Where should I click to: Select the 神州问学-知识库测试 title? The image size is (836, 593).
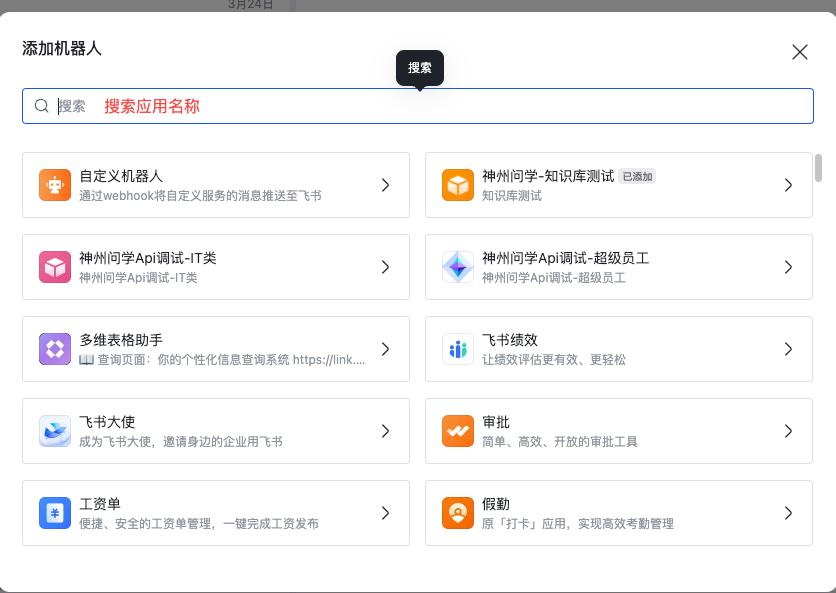[548, 176]
